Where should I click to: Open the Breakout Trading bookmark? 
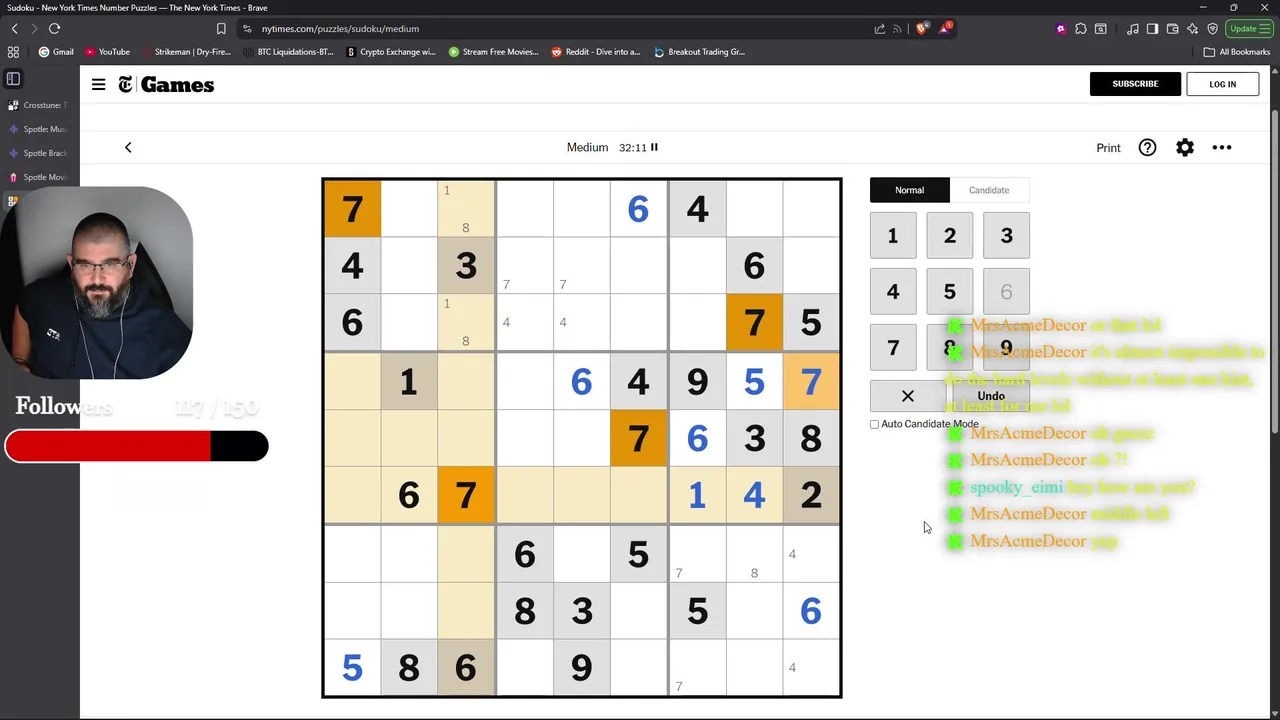[x=699, y=52]
